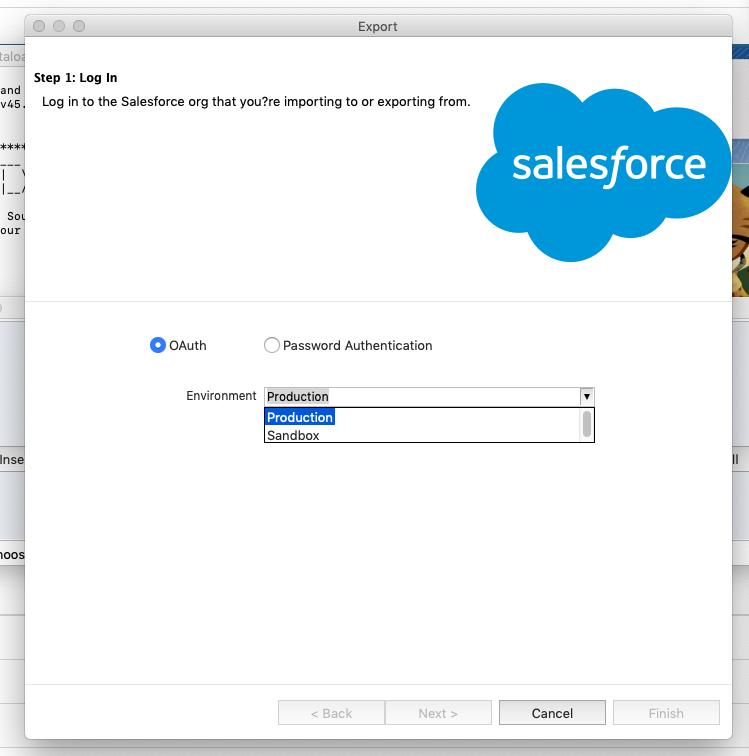This screenshot has width=749, height=756.
Task: Select the OAuth radio button
Action: (x=158, y=345)
